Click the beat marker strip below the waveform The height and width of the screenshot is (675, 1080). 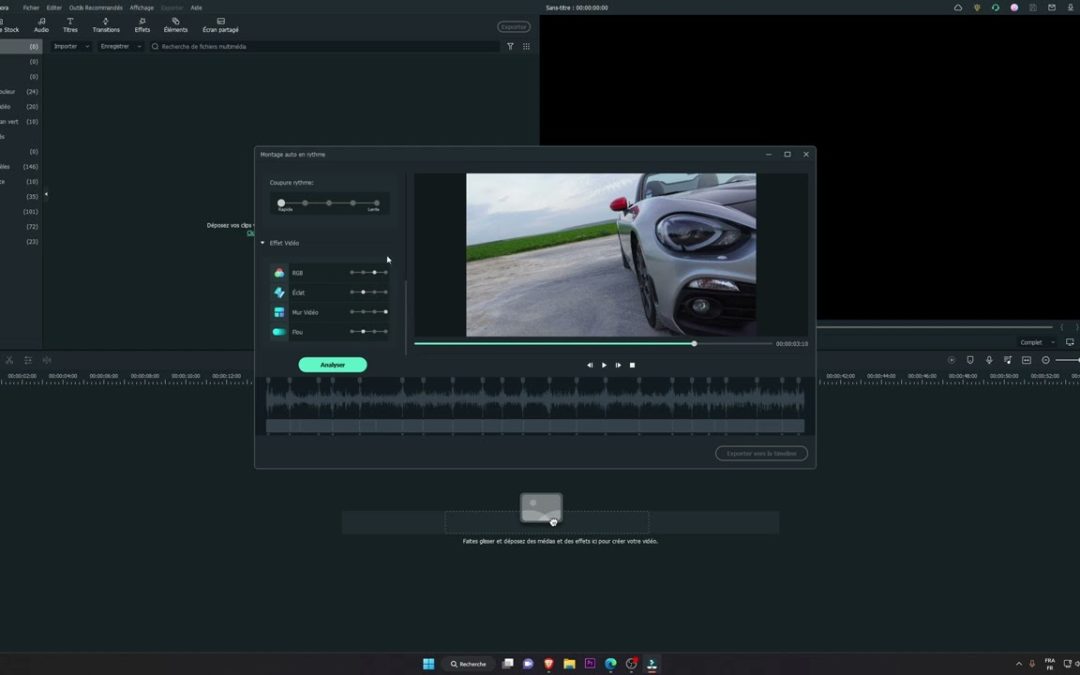tap(535, 426)
